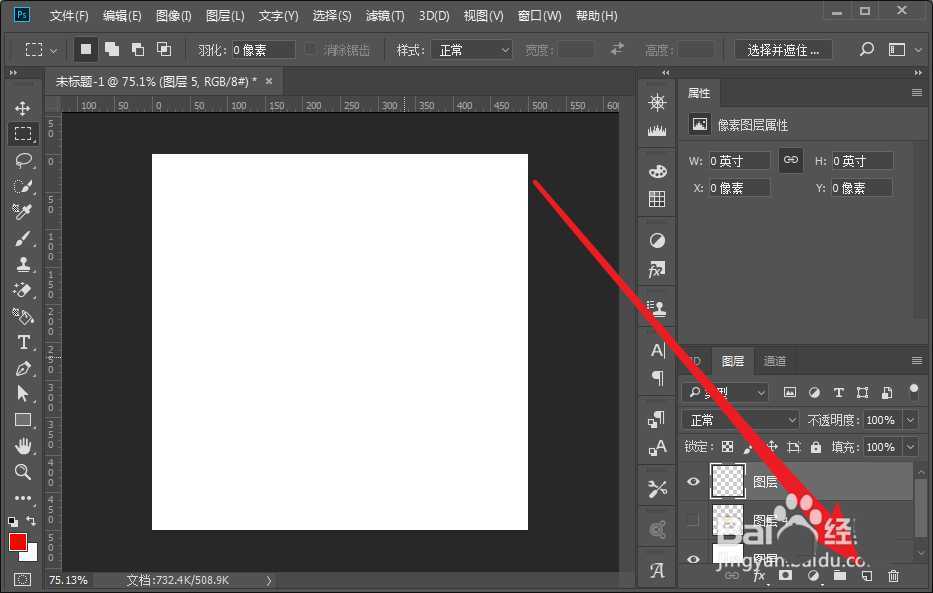Click the delete layer trash icon

[x=894, y=576]
